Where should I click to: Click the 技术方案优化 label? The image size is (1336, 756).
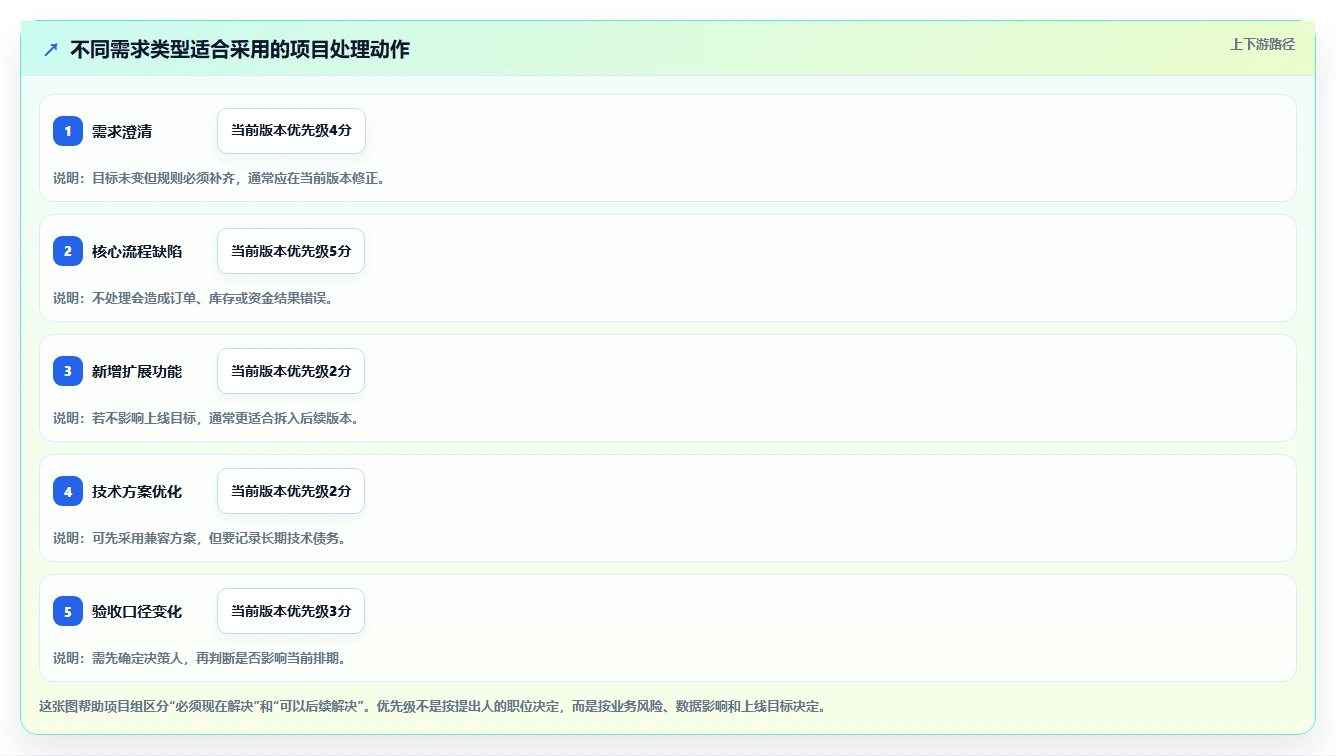pyautogui.click(x=137, y=492)
